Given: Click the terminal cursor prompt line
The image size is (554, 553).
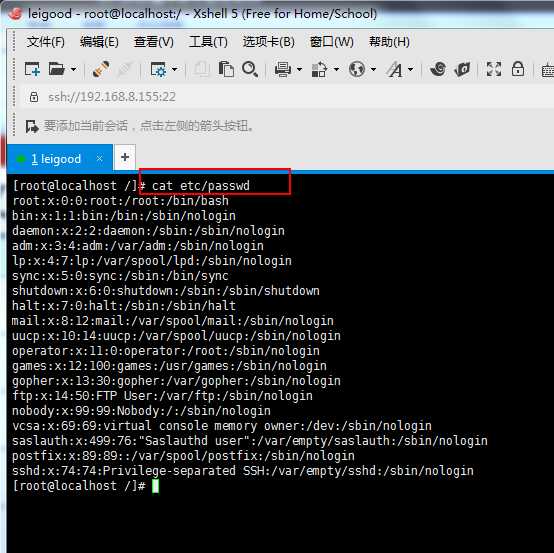Looking at the screenshot, I should (x=86, y=486).
